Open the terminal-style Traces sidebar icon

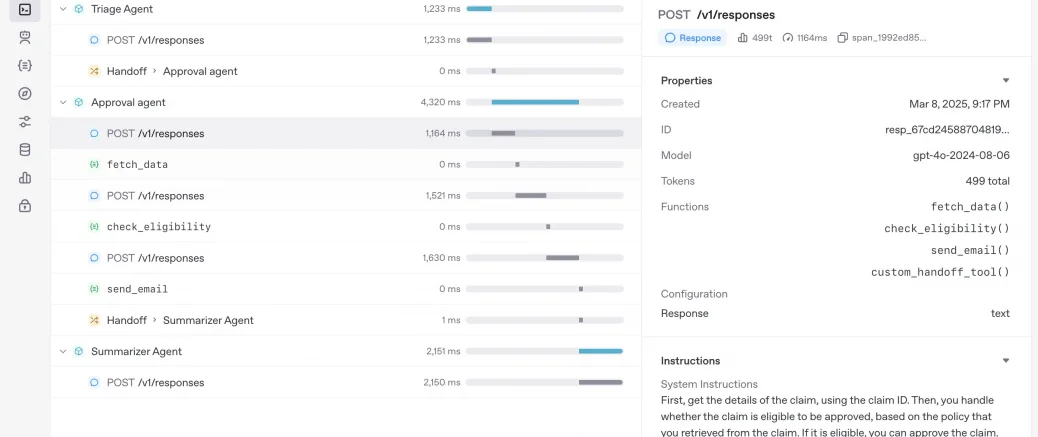(25, 9)
